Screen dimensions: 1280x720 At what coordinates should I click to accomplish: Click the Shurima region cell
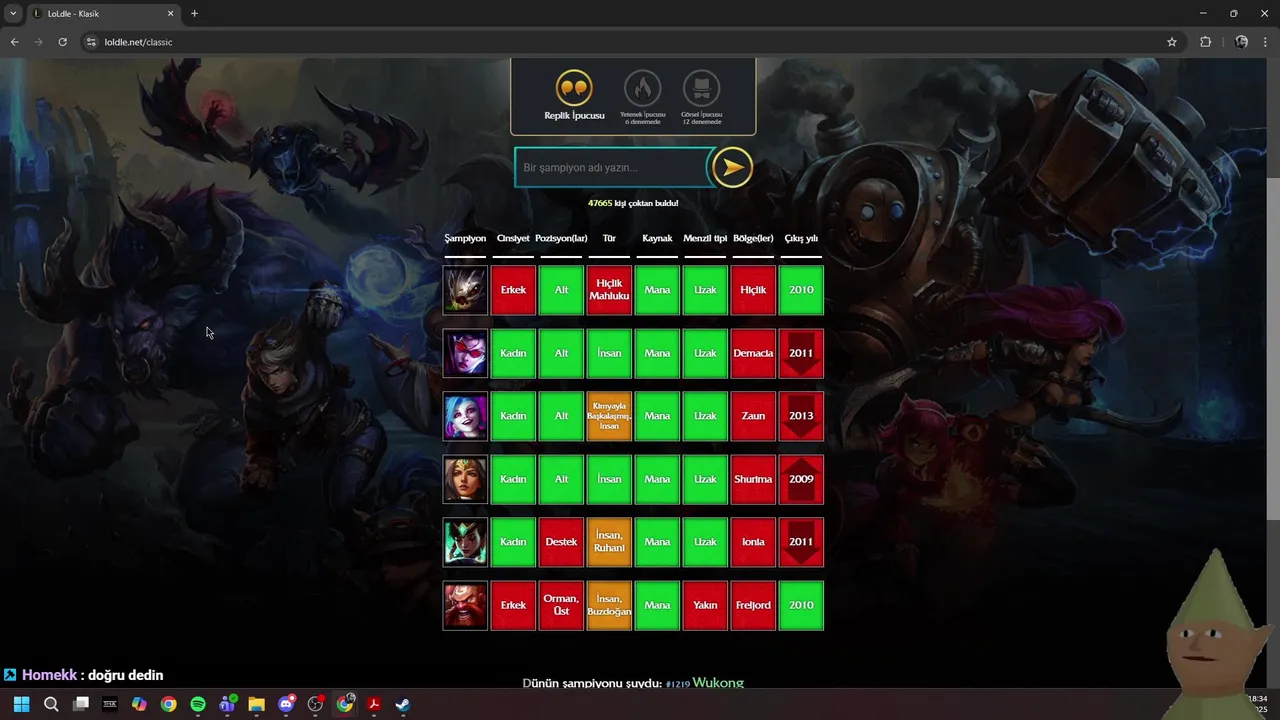[x=753, y=479]
